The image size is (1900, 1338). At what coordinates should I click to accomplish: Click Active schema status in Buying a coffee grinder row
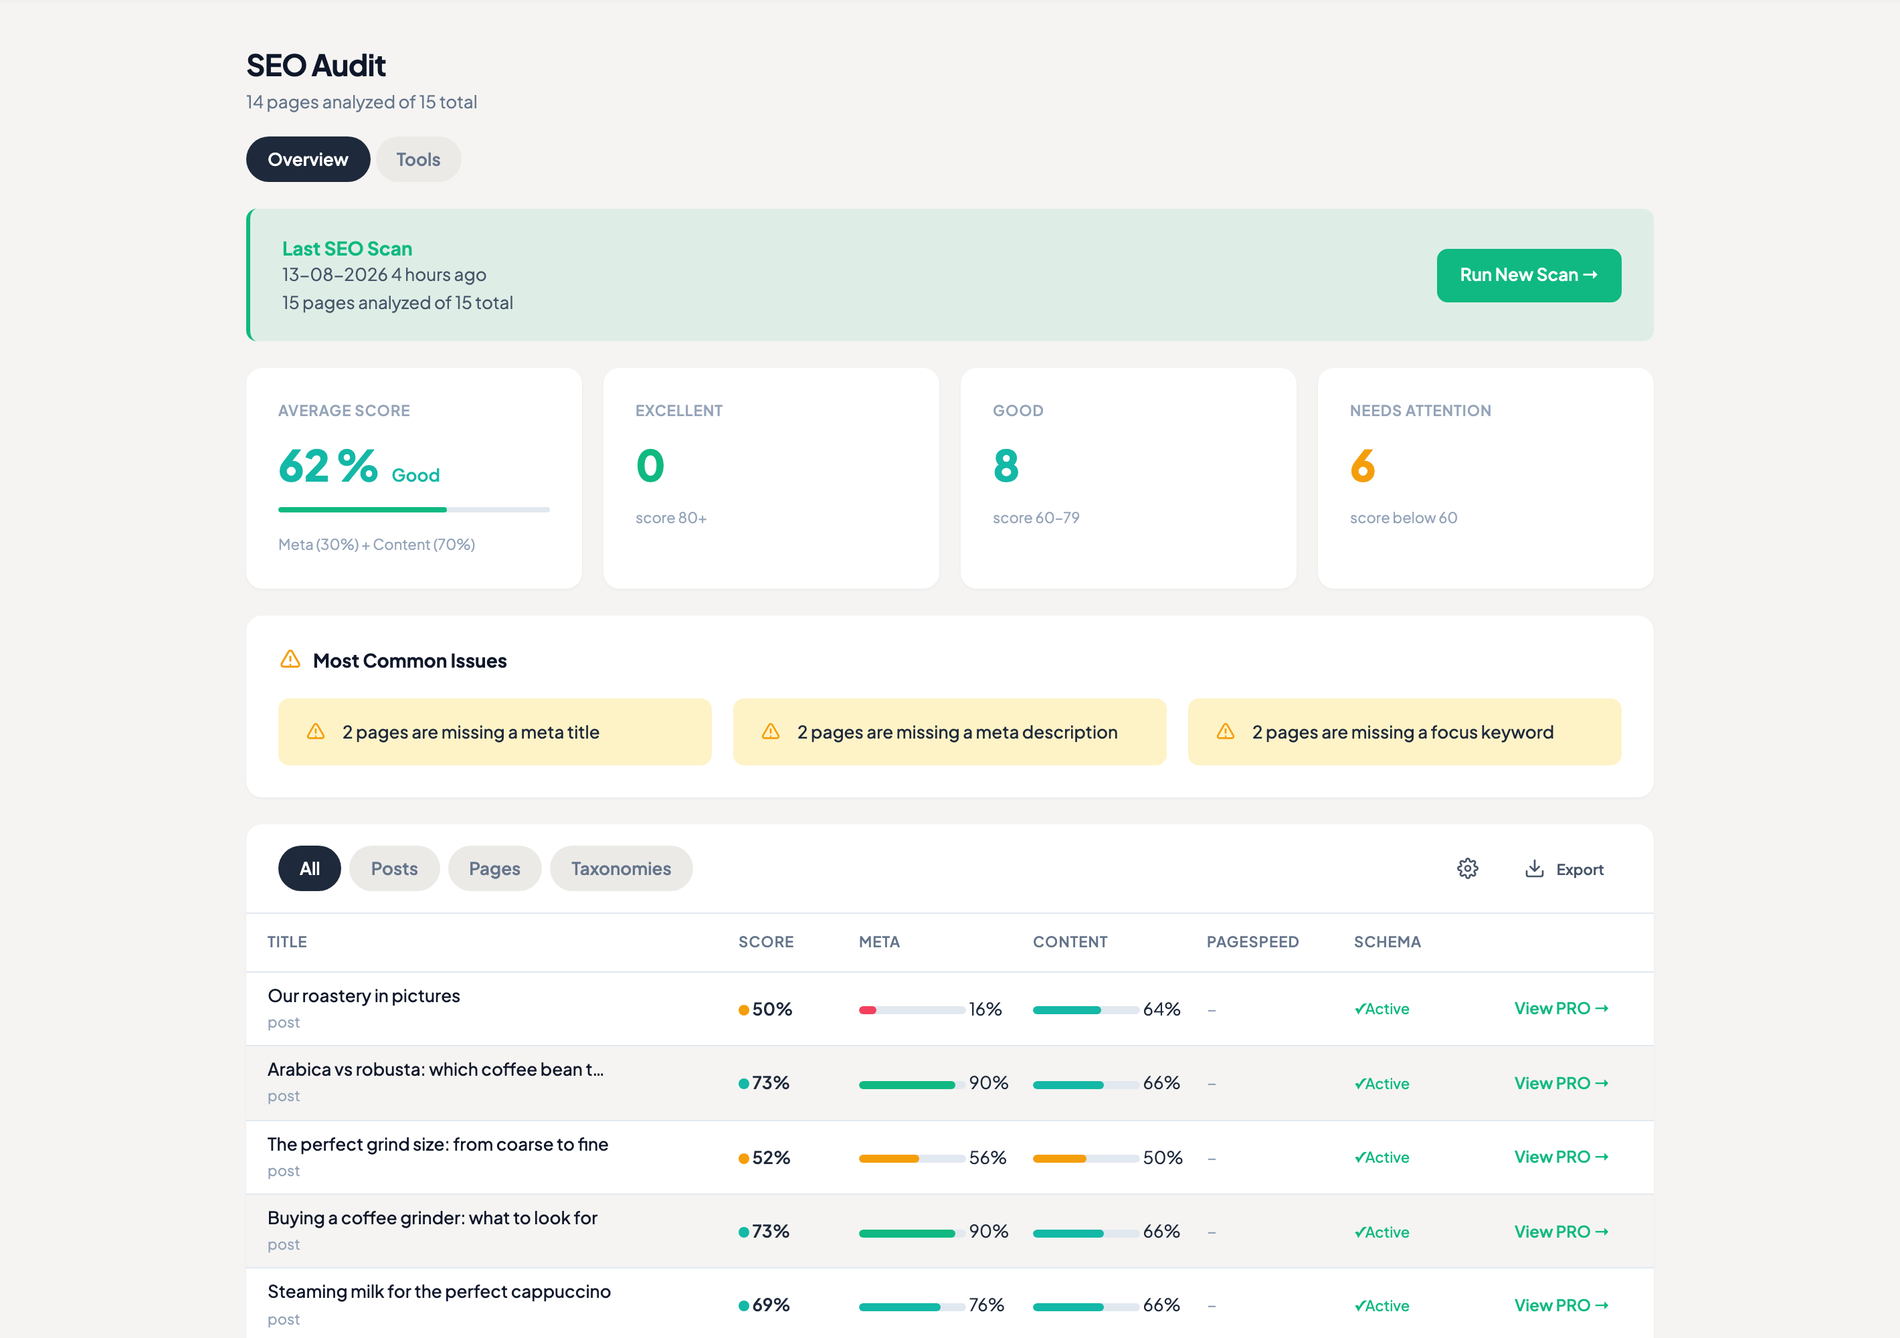[1382, 1232]
